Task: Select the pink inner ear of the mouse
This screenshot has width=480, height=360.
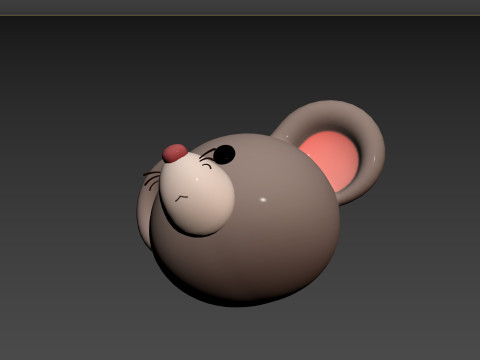Action: point(330,160)
